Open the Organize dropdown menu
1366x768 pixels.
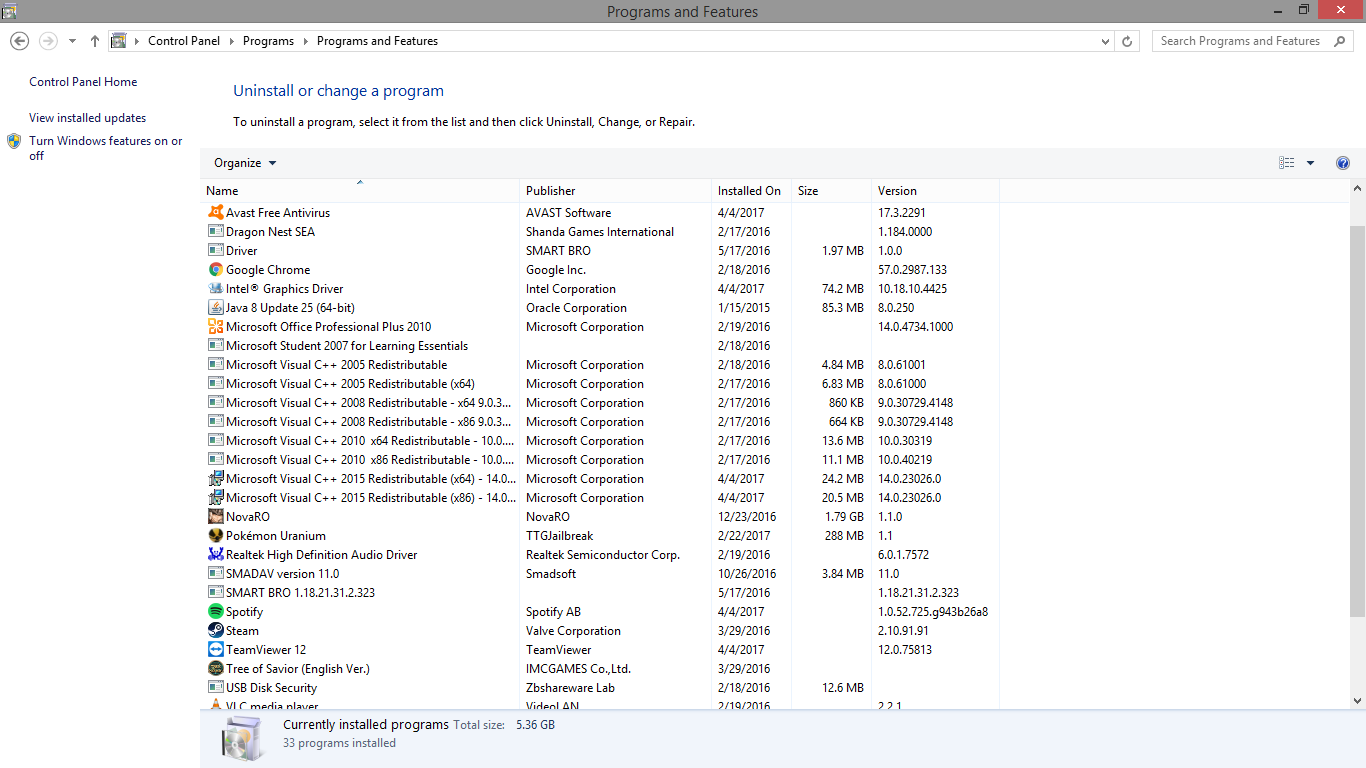245,163
